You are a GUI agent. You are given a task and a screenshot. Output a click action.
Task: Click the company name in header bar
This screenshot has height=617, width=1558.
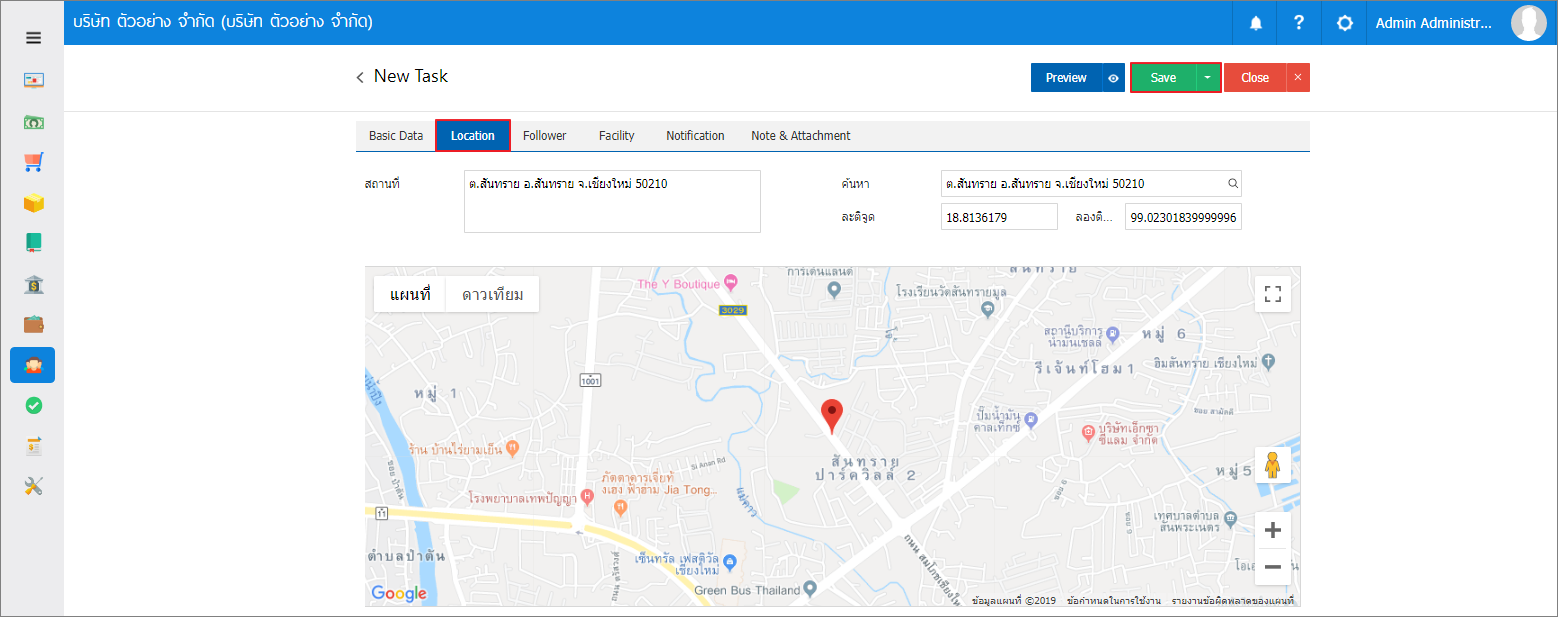pos(223,22)
